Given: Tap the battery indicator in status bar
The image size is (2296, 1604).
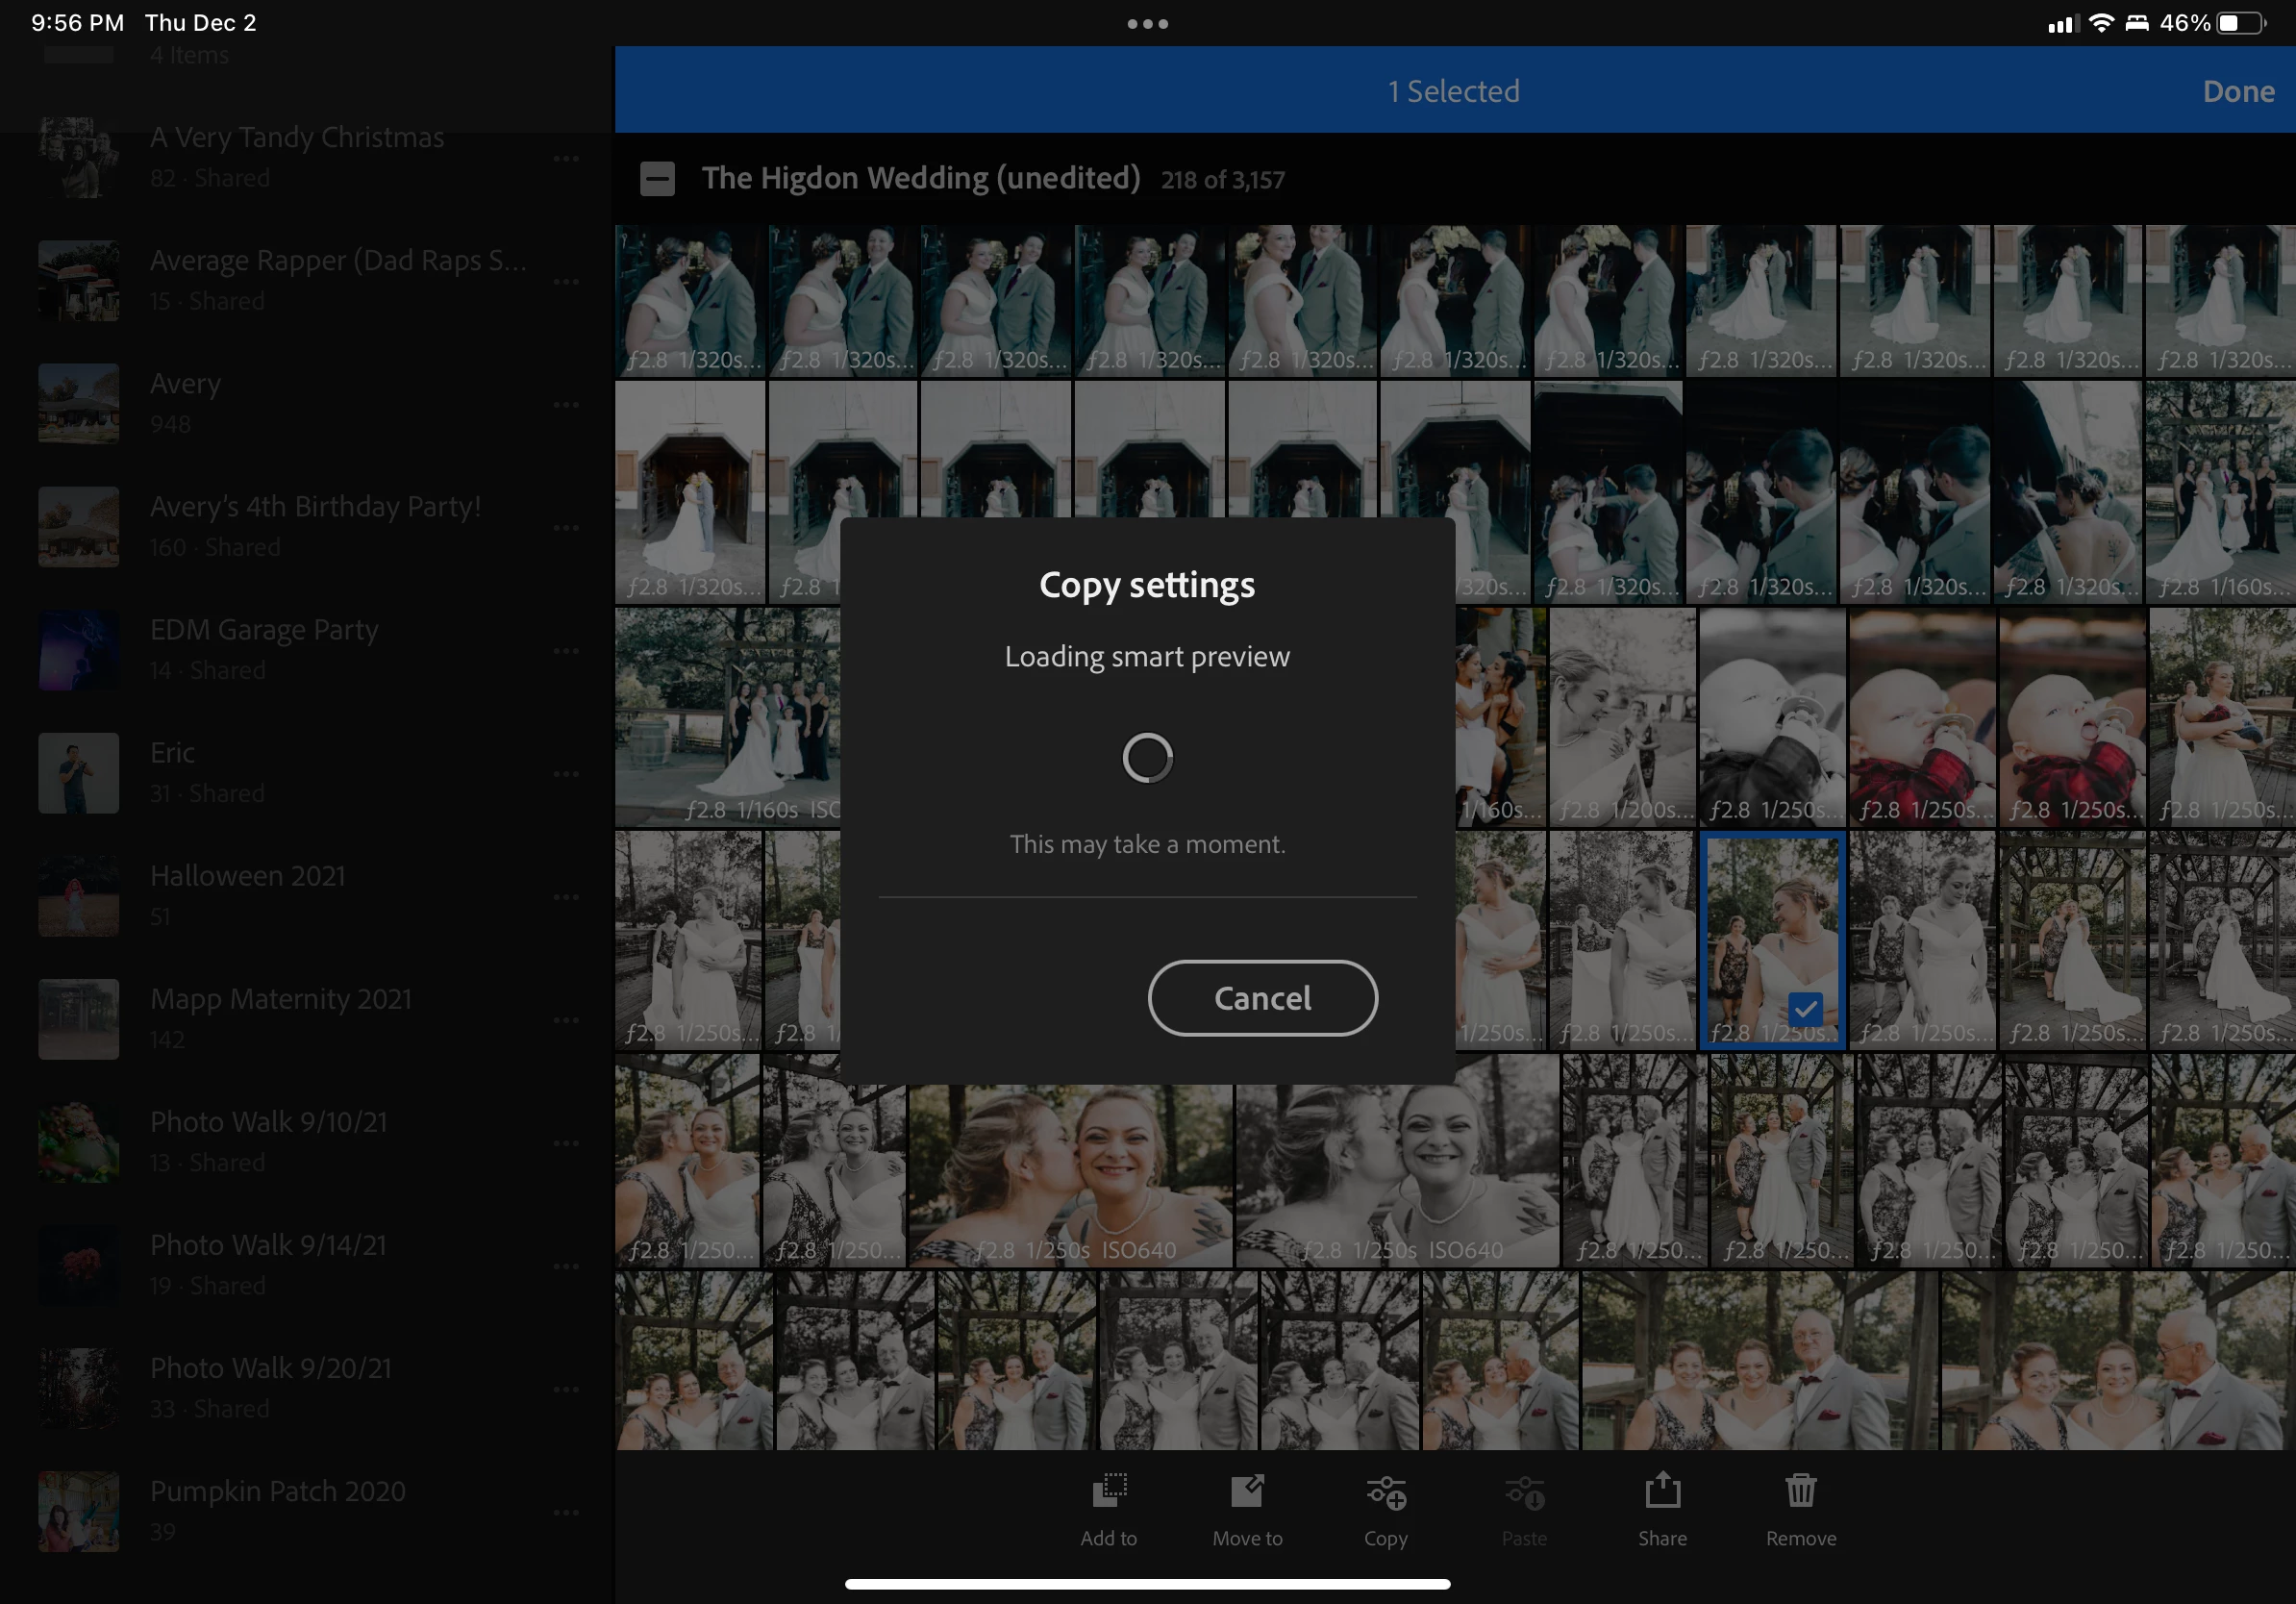Looking at the screenshot, I should (x=2241, y=23).
